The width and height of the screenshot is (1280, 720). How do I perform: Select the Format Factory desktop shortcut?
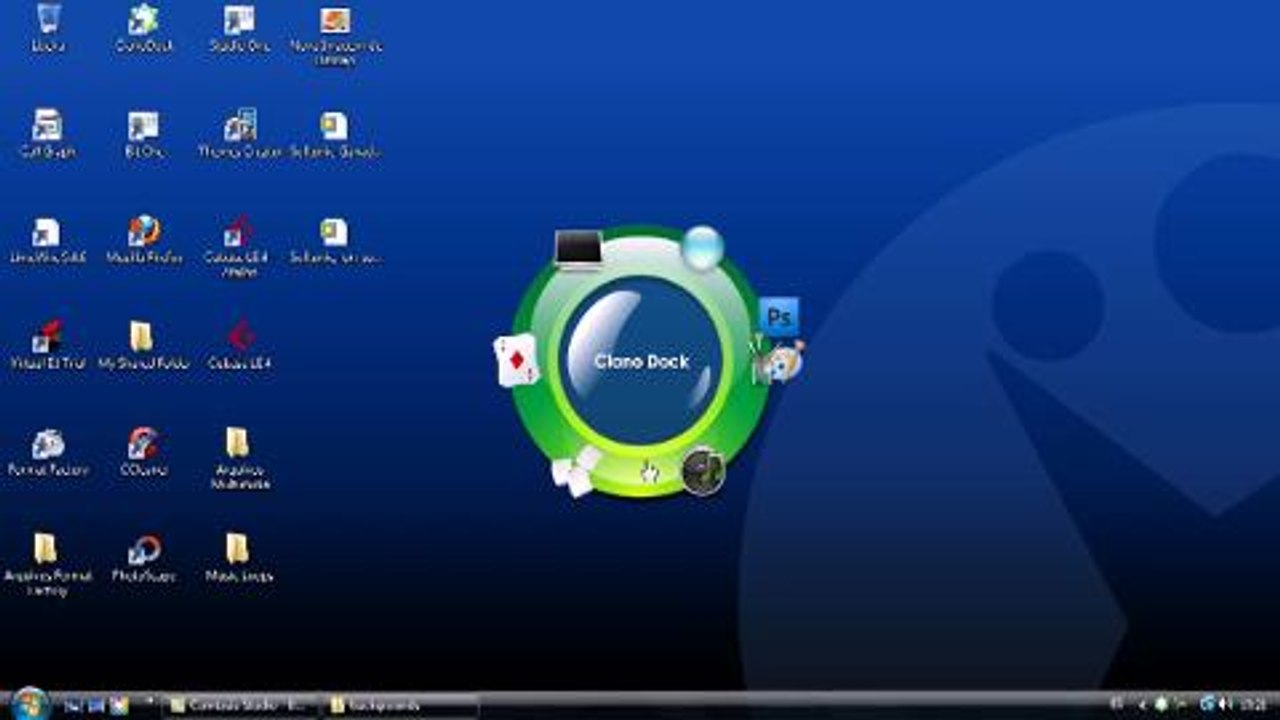point(47,452)
